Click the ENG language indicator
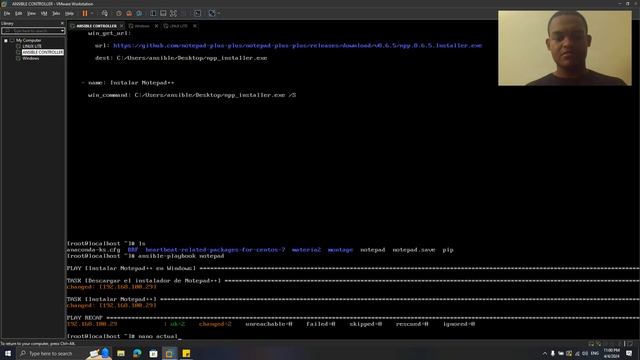The width and height of the screenshot is (640, 360). [595, 353]
